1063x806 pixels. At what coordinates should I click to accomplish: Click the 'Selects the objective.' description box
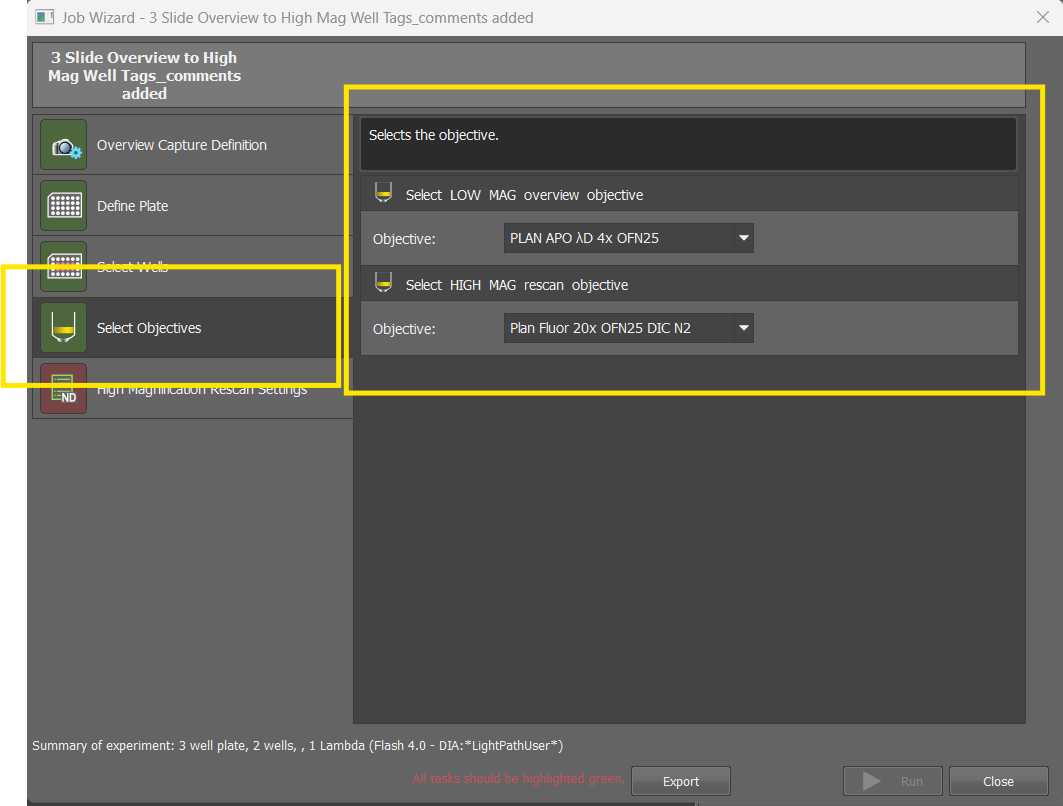pyautogui.click(x=688, y=144)
